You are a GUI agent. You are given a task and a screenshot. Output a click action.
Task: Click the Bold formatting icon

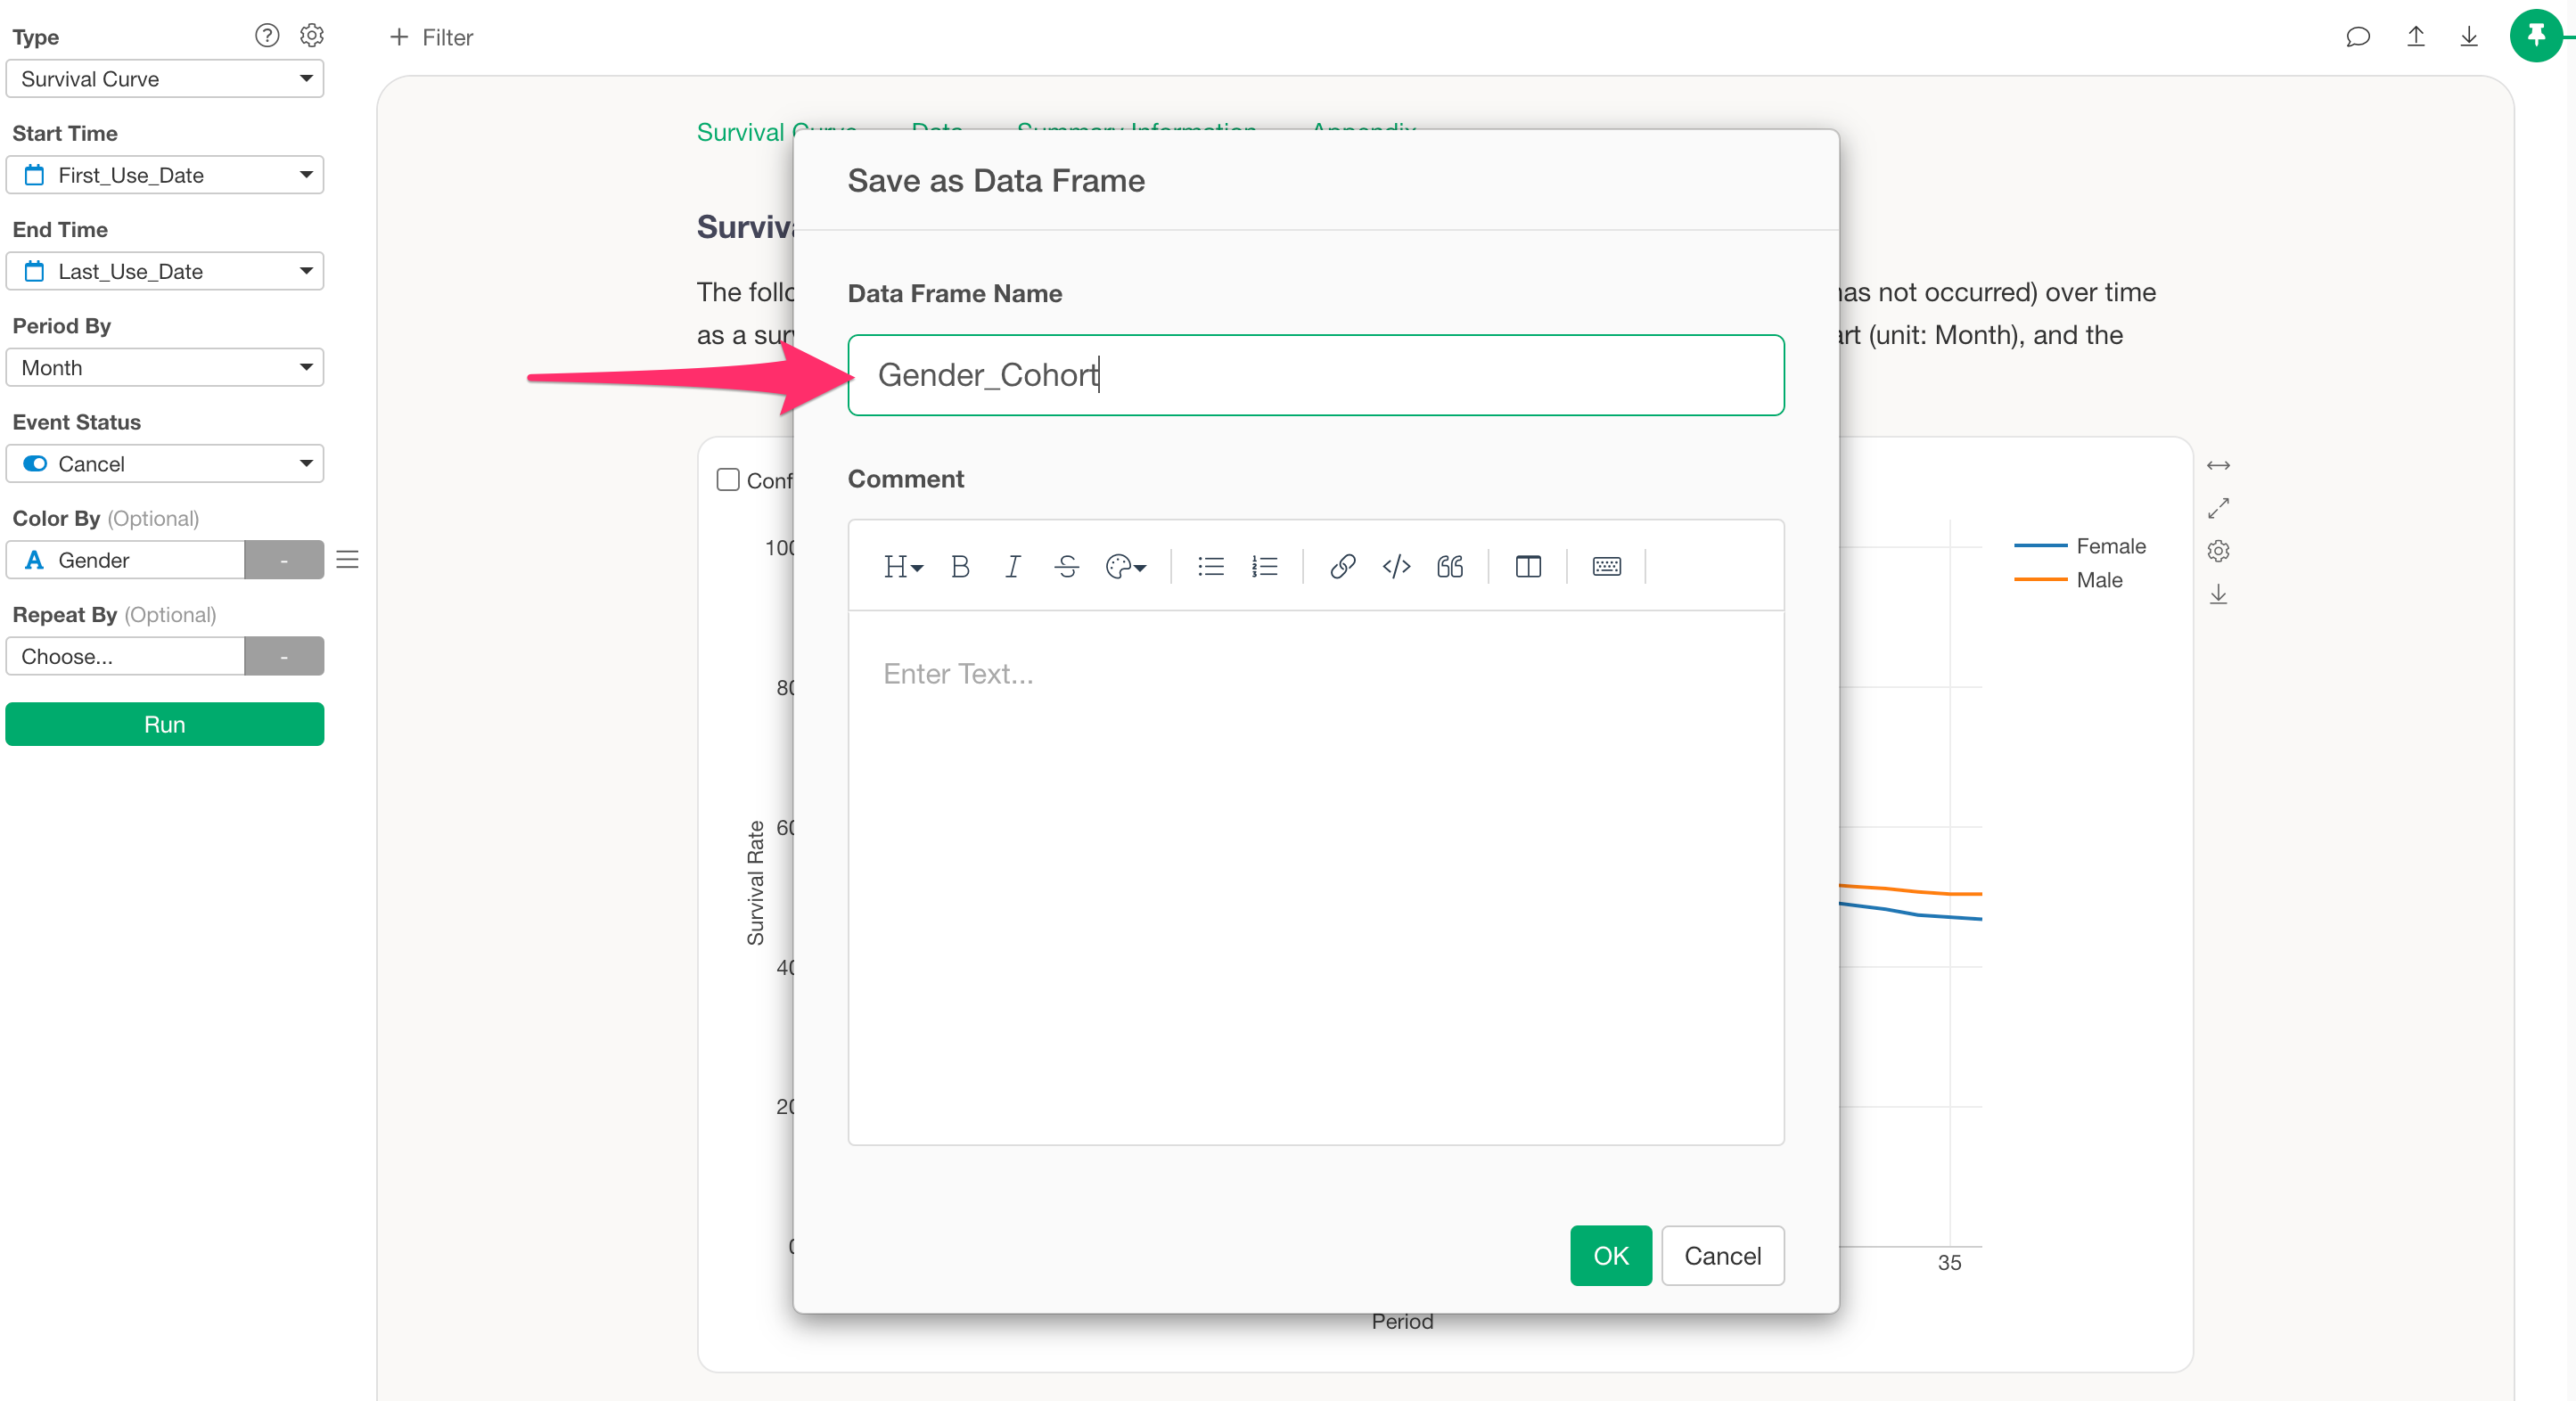pyautogui.click(x=960, y=567)
